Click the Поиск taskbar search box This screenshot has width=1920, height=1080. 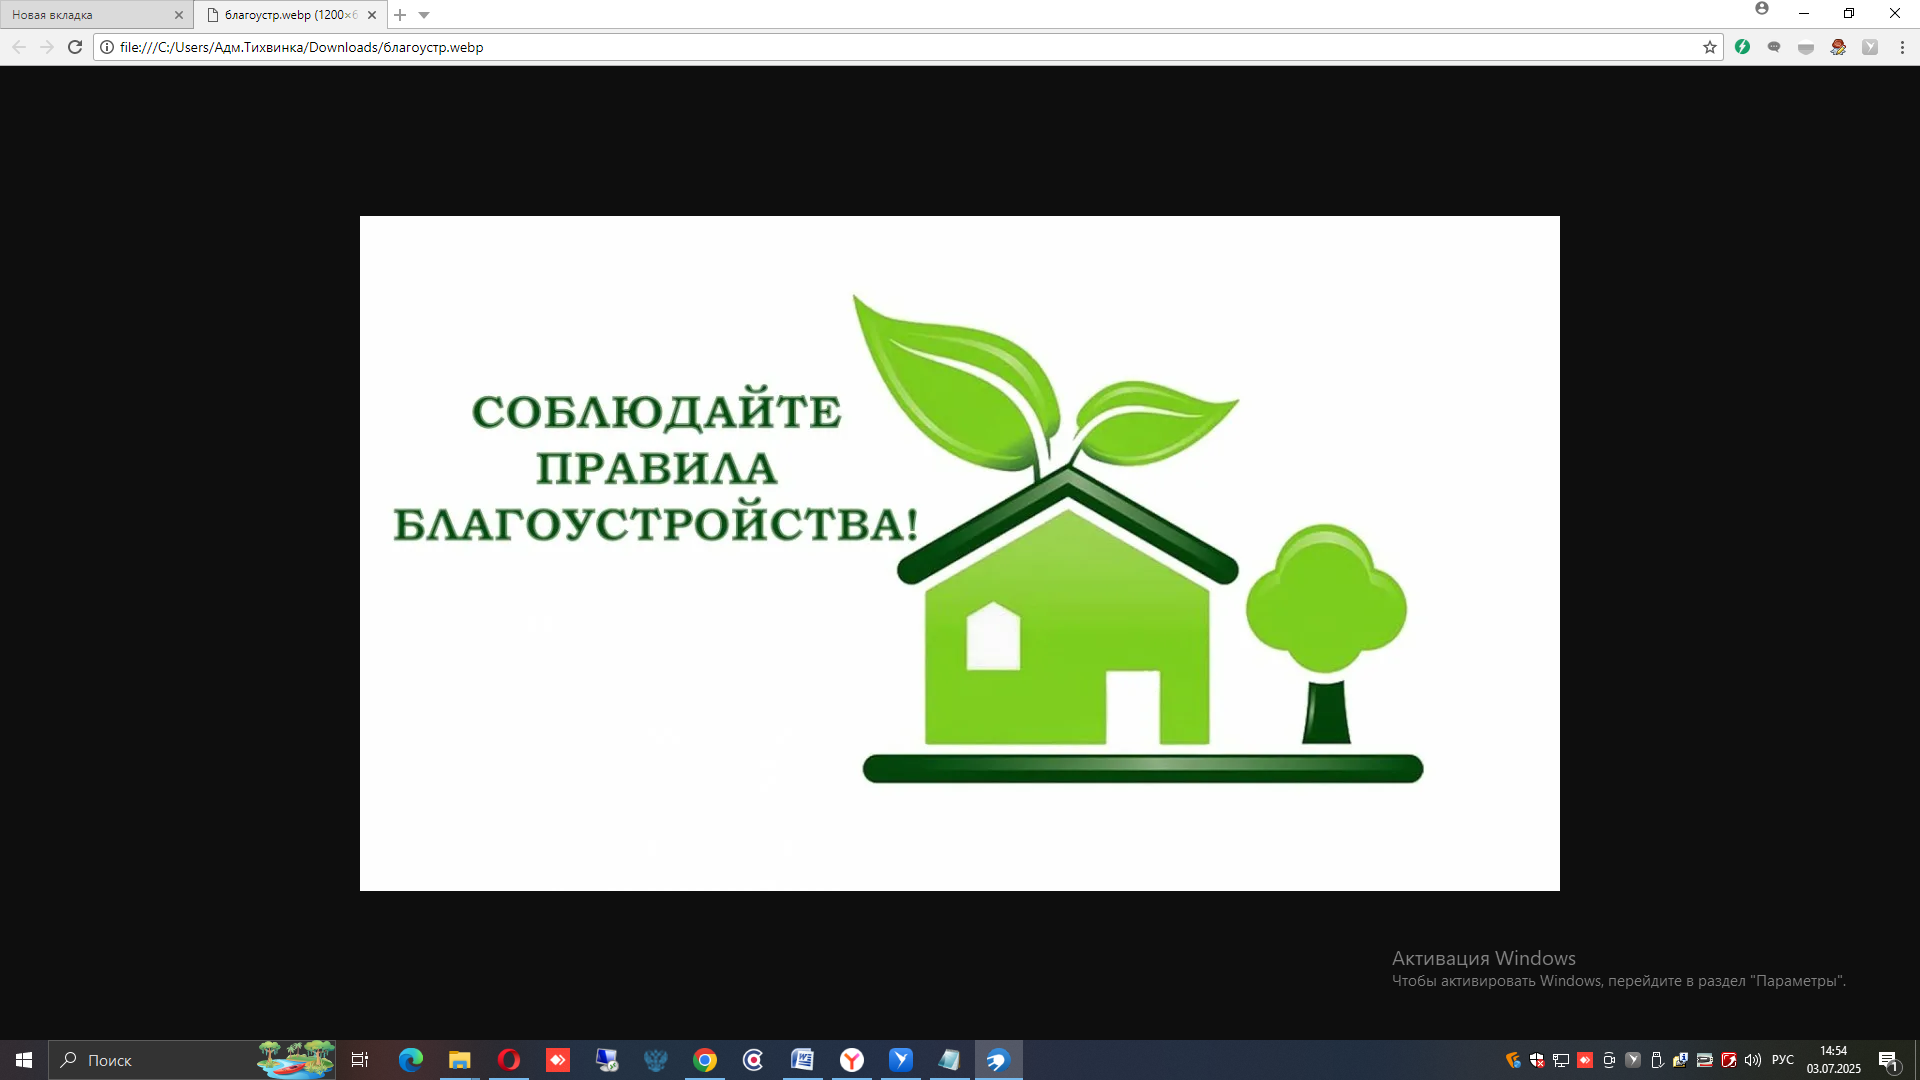tap(192, 1060)
